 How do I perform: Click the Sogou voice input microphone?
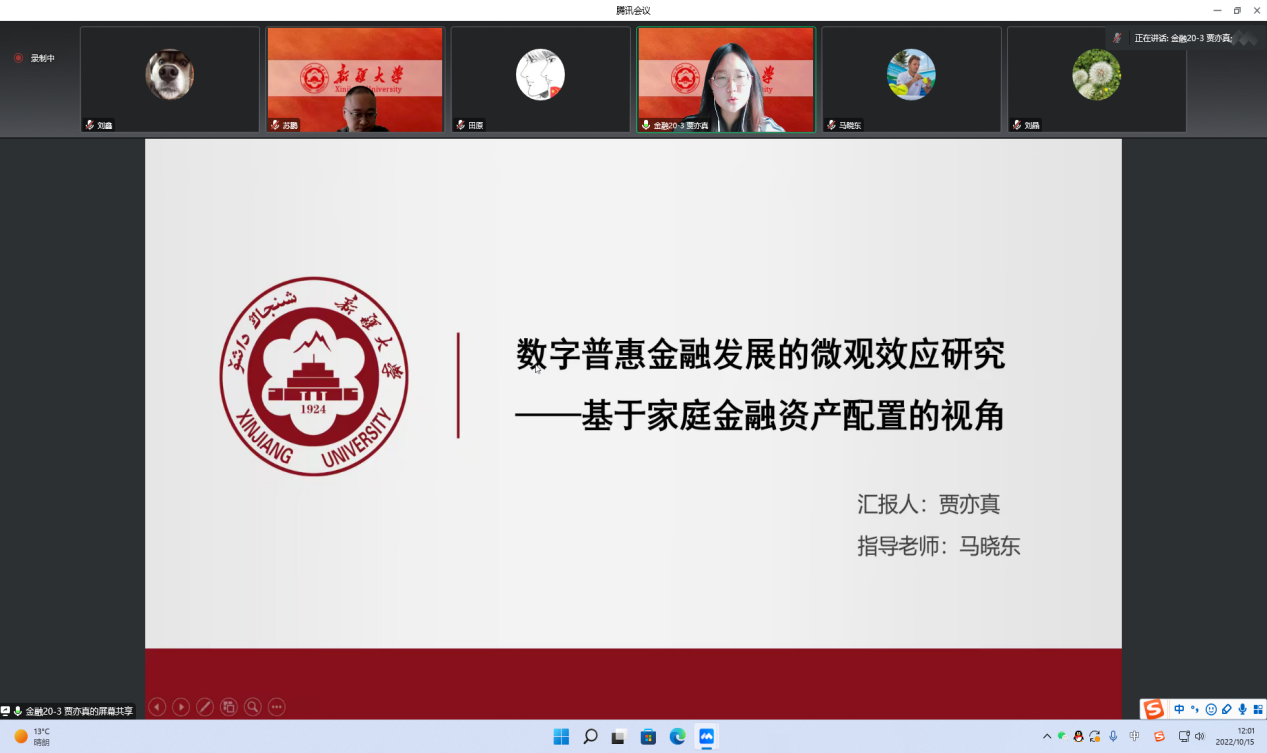pyautogui.click(x=1242, y=709)
